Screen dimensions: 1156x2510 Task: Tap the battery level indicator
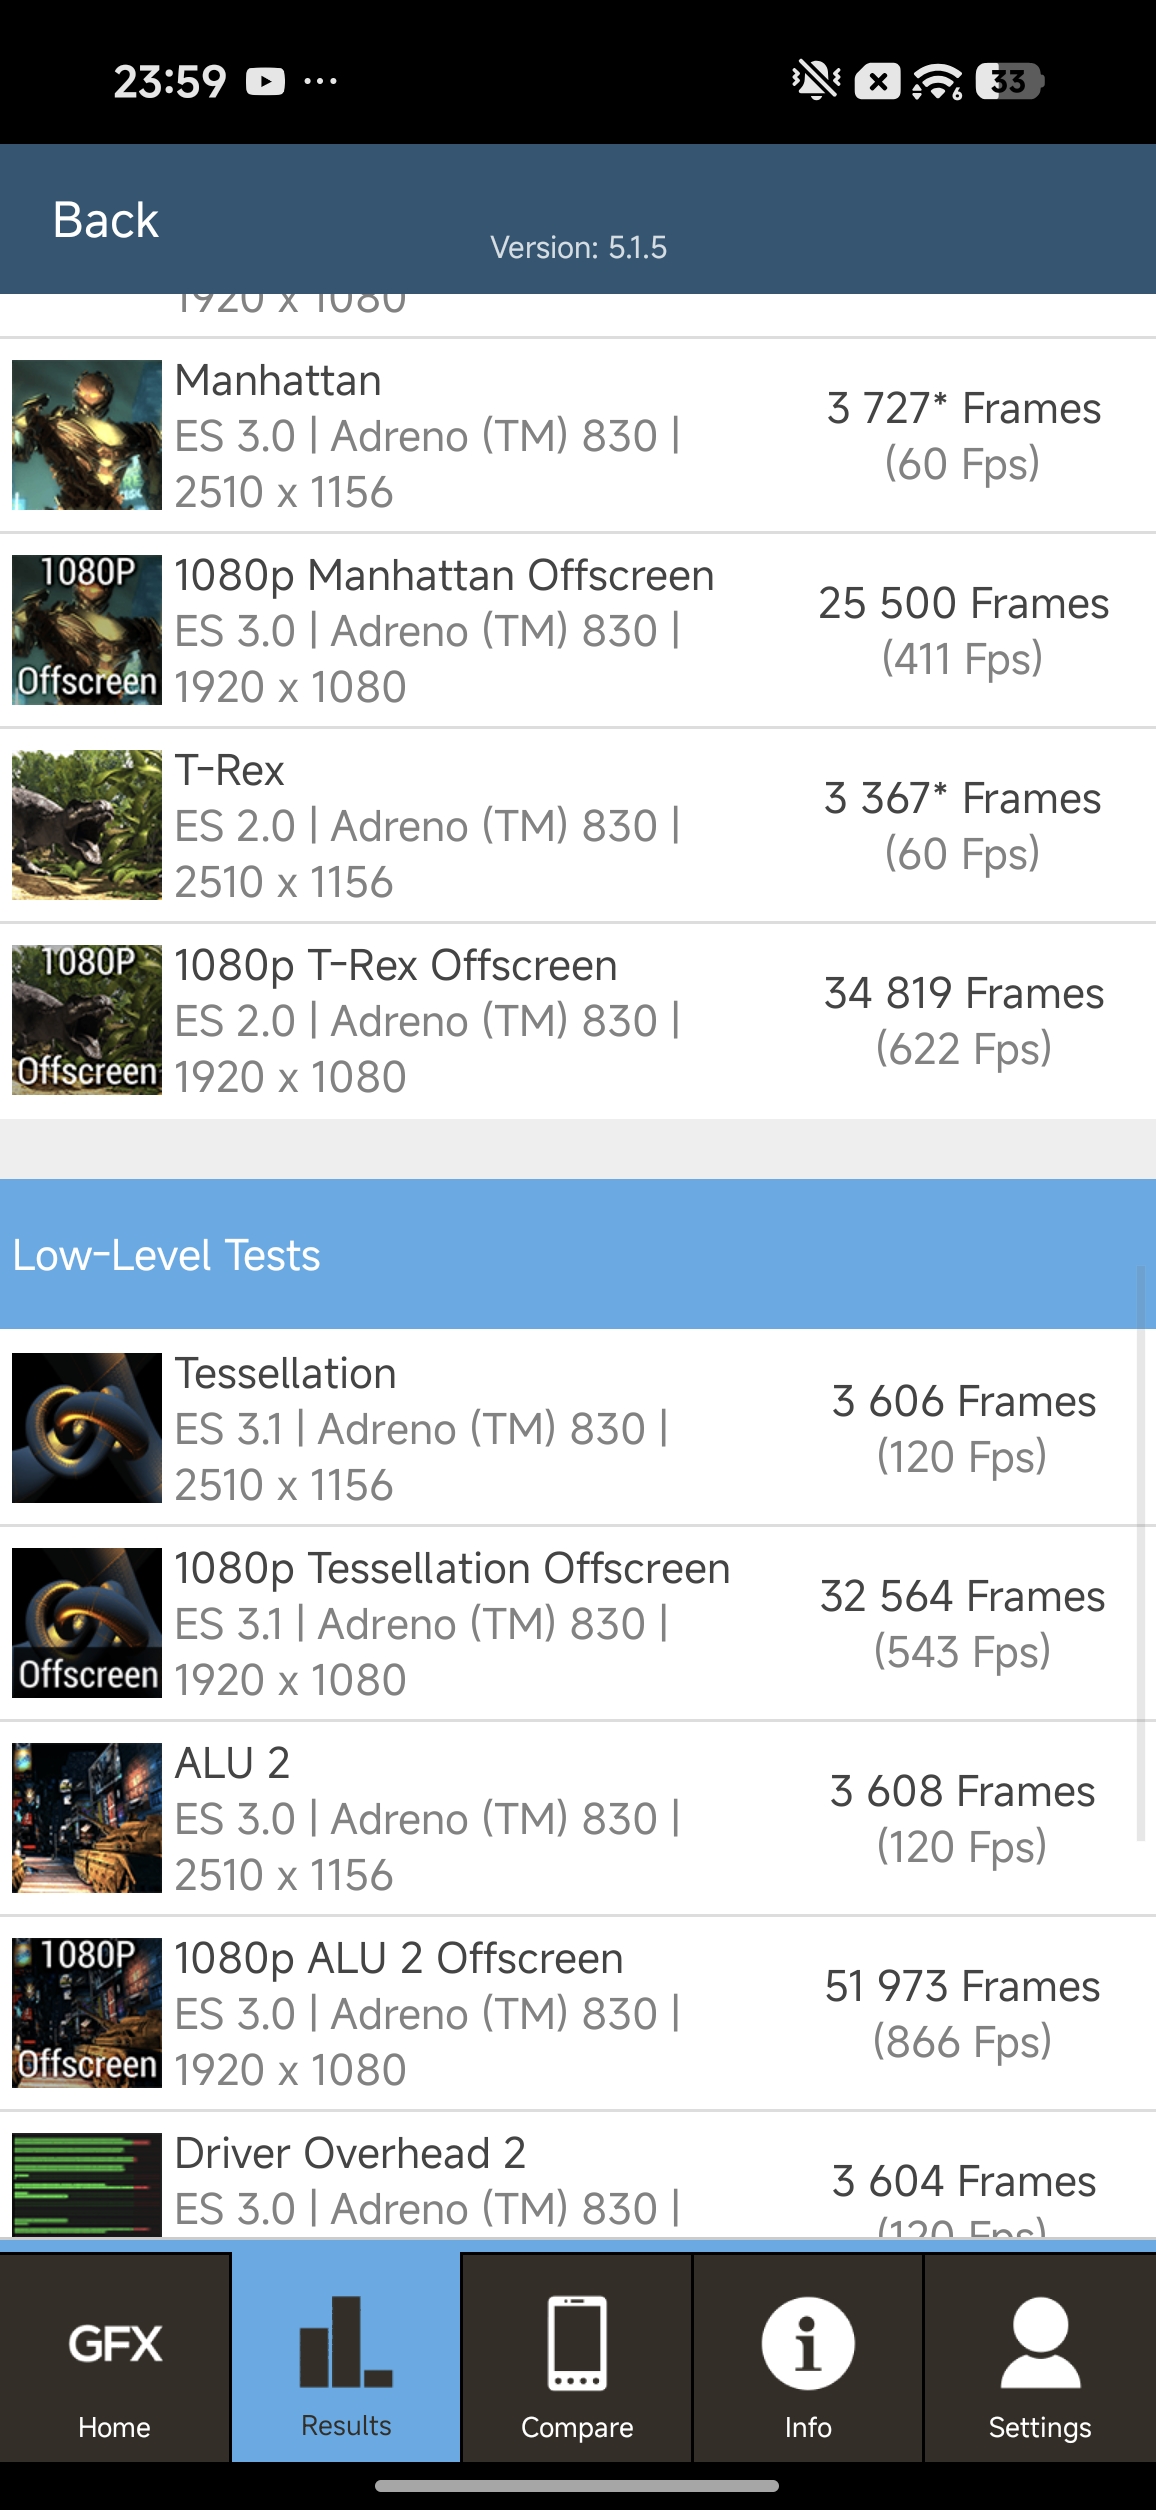point(1010,81)
